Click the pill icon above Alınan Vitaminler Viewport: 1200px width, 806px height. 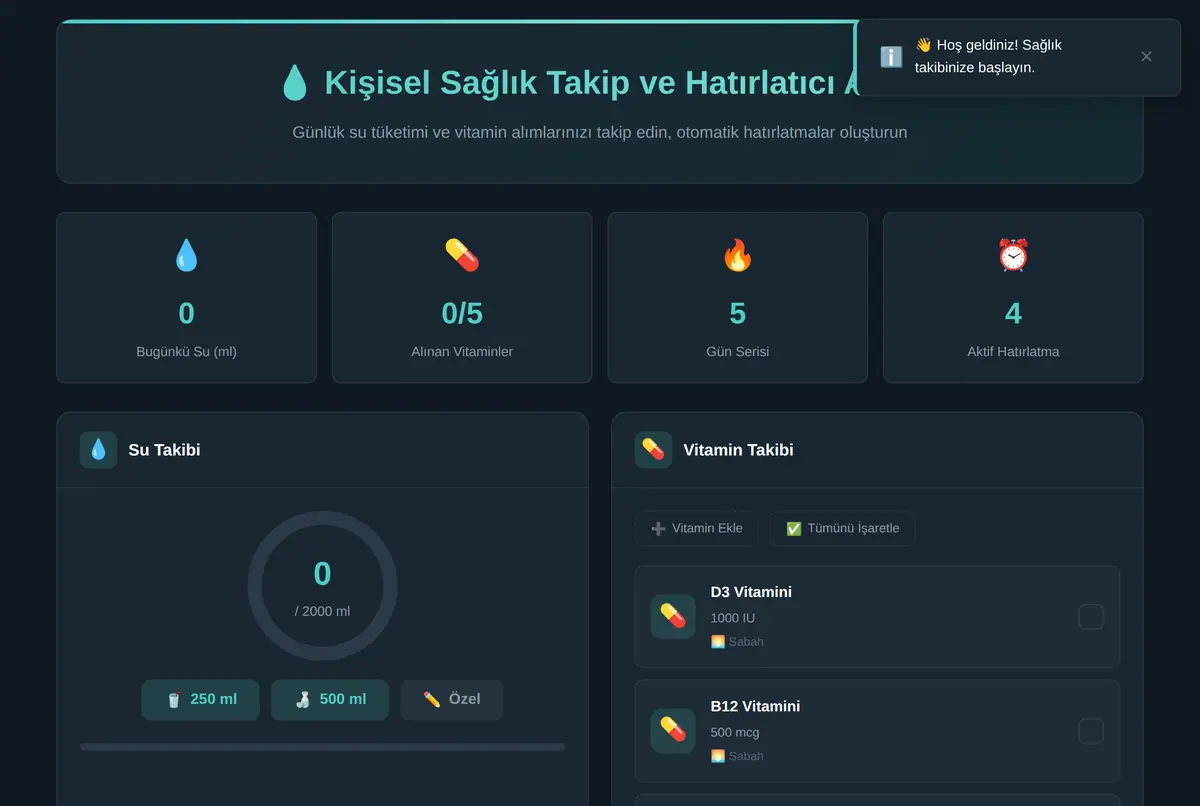point(462,255)
